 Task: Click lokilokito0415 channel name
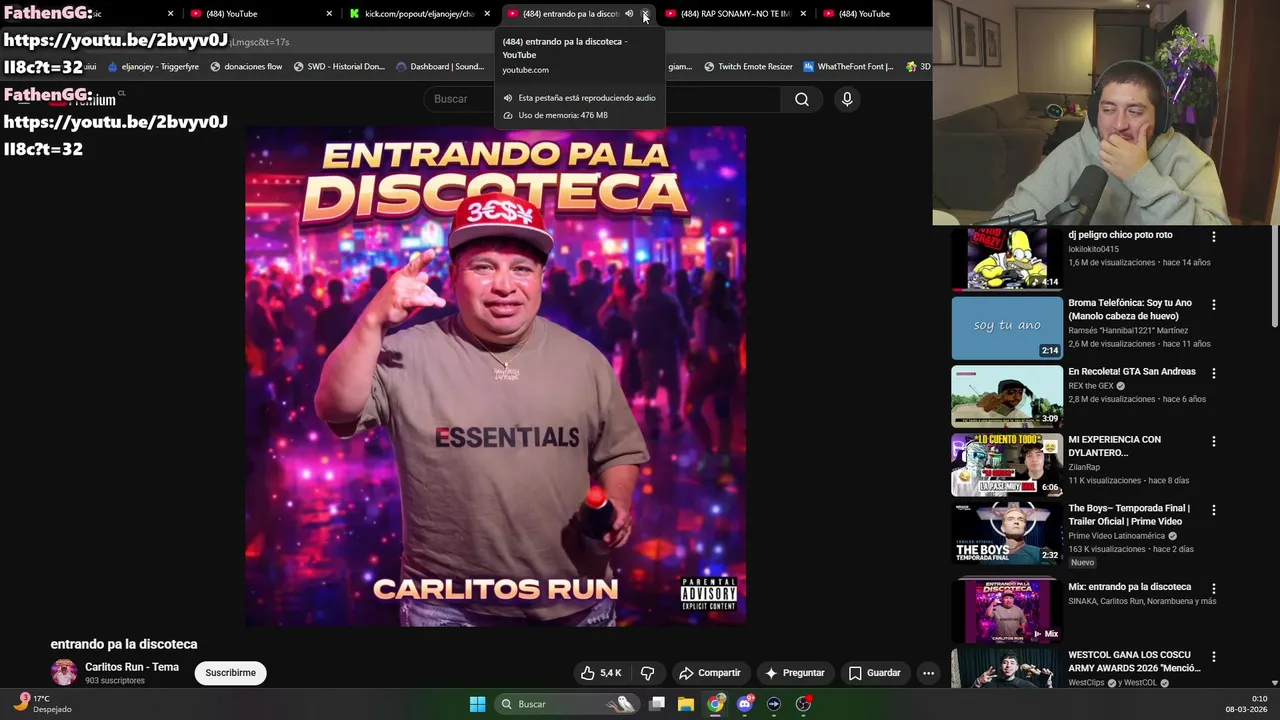click(1093, 249)
